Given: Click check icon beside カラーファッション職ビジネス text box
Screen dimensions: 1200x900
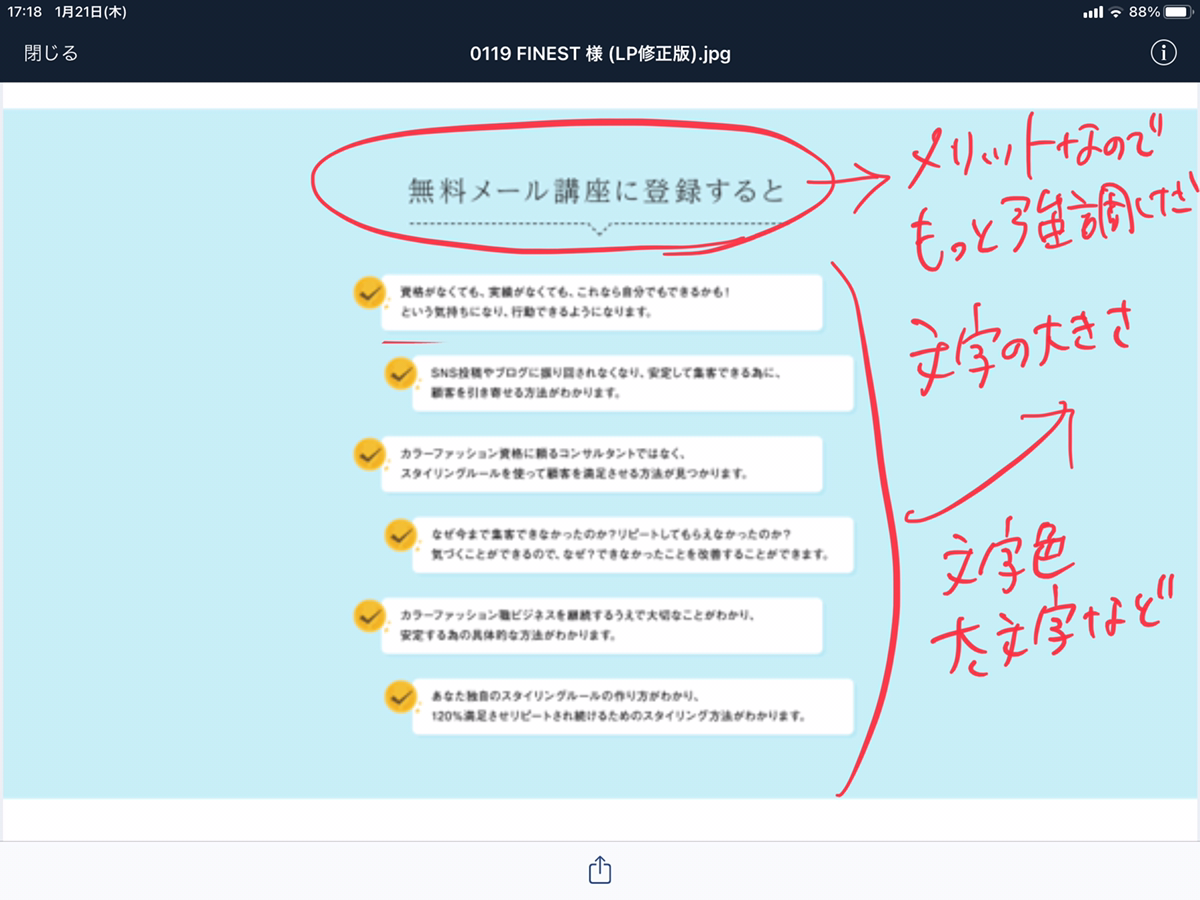Looking at the screenshot, I should (369, 615).
